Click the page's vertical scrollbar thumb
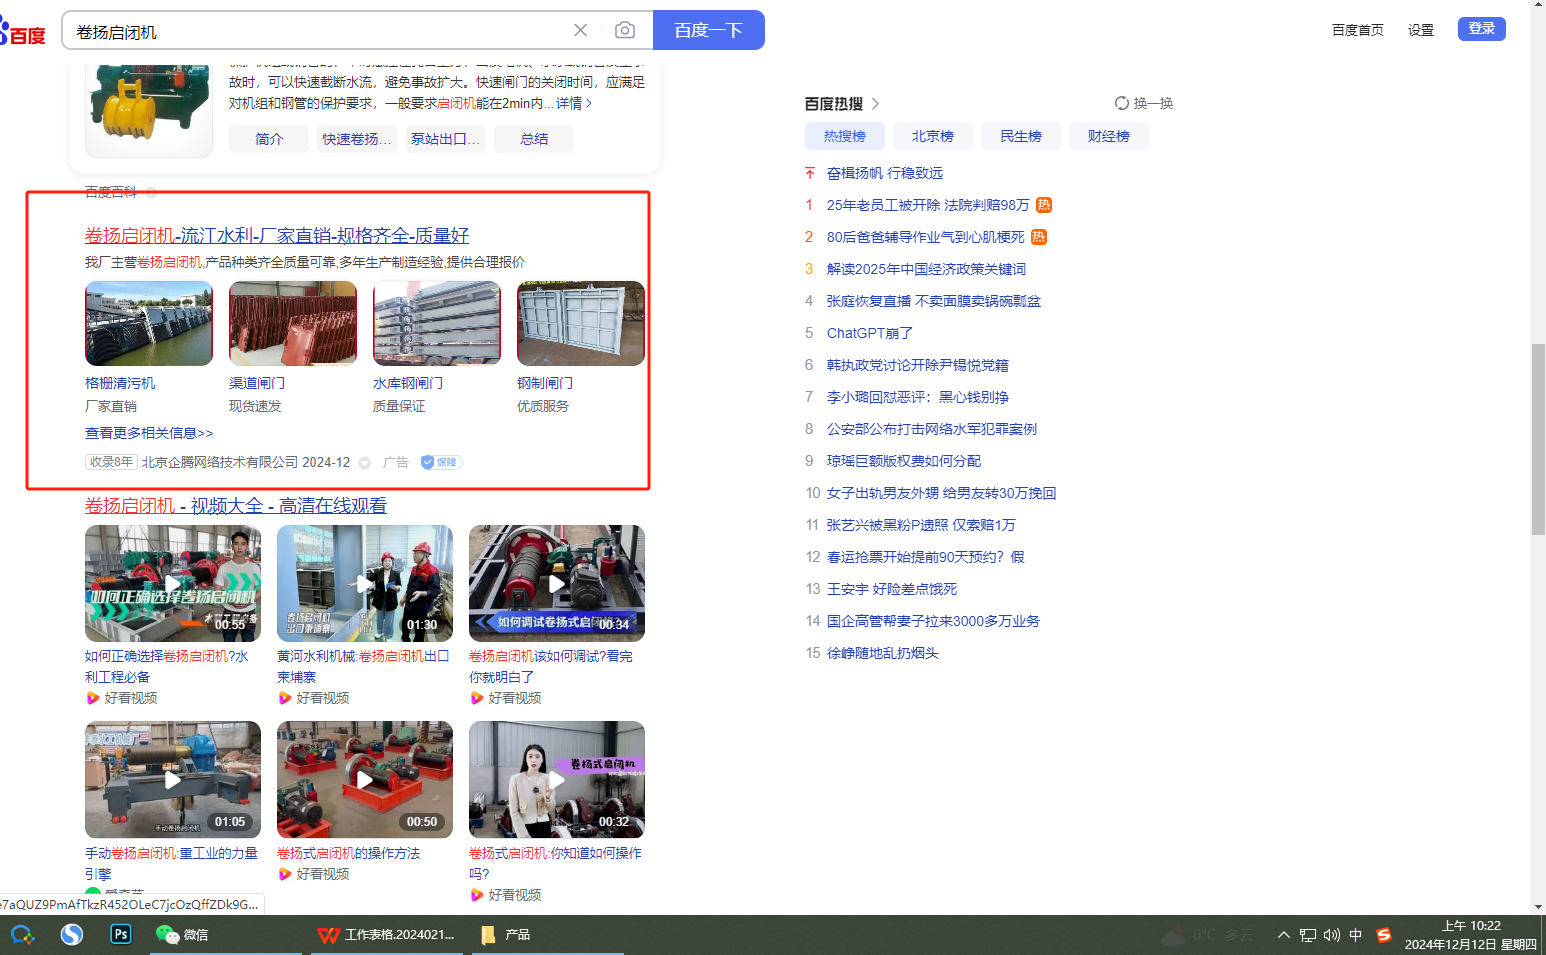Image resolution: width=1546 pixels, height=955 pixels. [x=1538, y=439]
